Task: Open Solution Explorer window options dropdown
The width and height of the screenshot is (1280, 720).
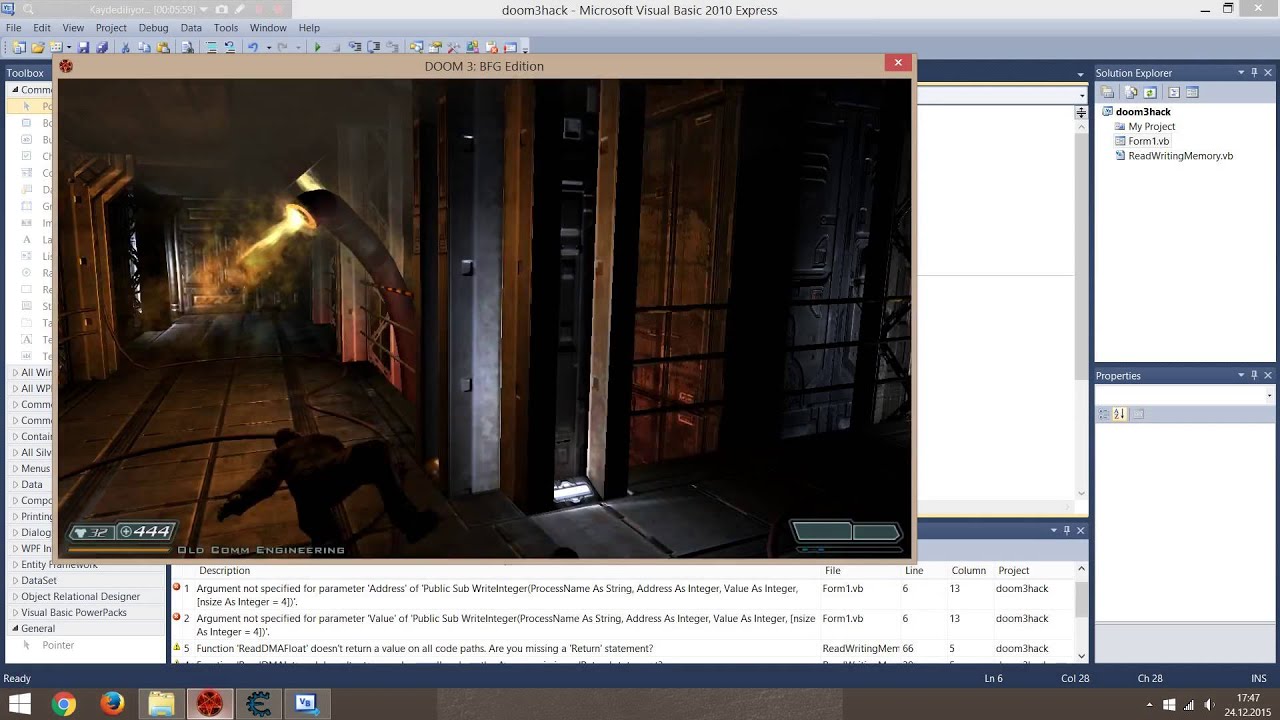Action: pos(1241,72)
